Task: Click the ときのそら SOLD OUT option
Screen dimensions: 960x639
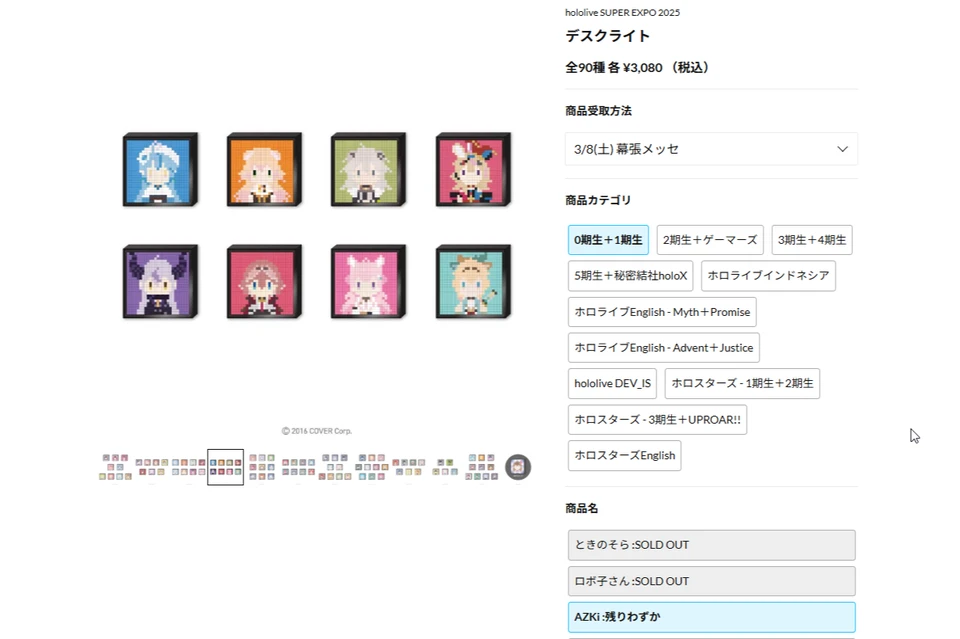Action: 711,545
